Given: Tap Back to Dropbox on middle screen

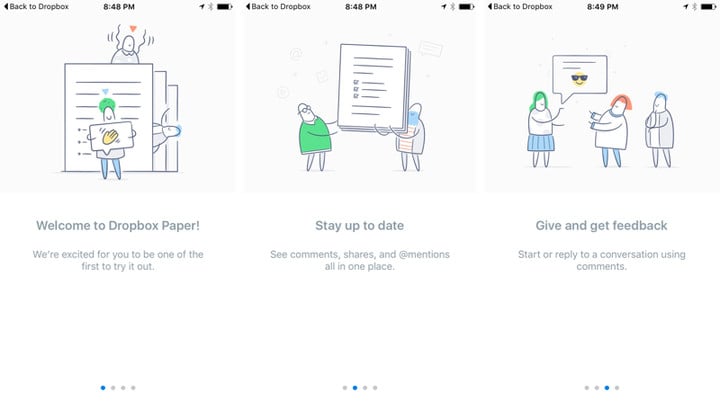Looking at the screenshot, I should coord(278,7).
